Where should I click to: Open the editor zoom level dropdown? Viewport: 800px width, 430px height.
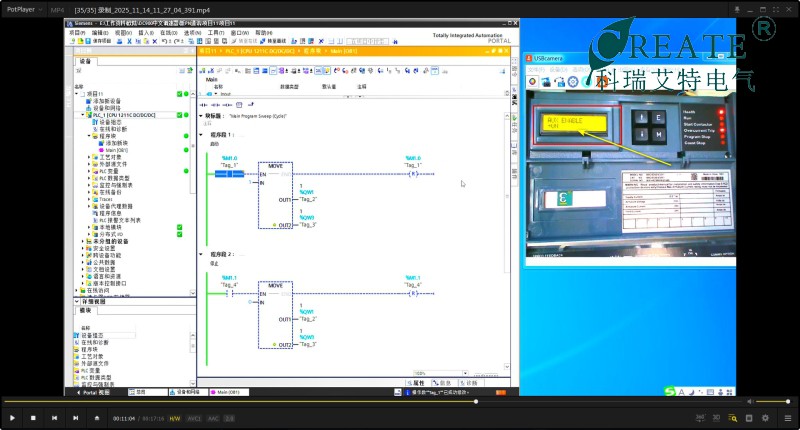click(465, 373)
